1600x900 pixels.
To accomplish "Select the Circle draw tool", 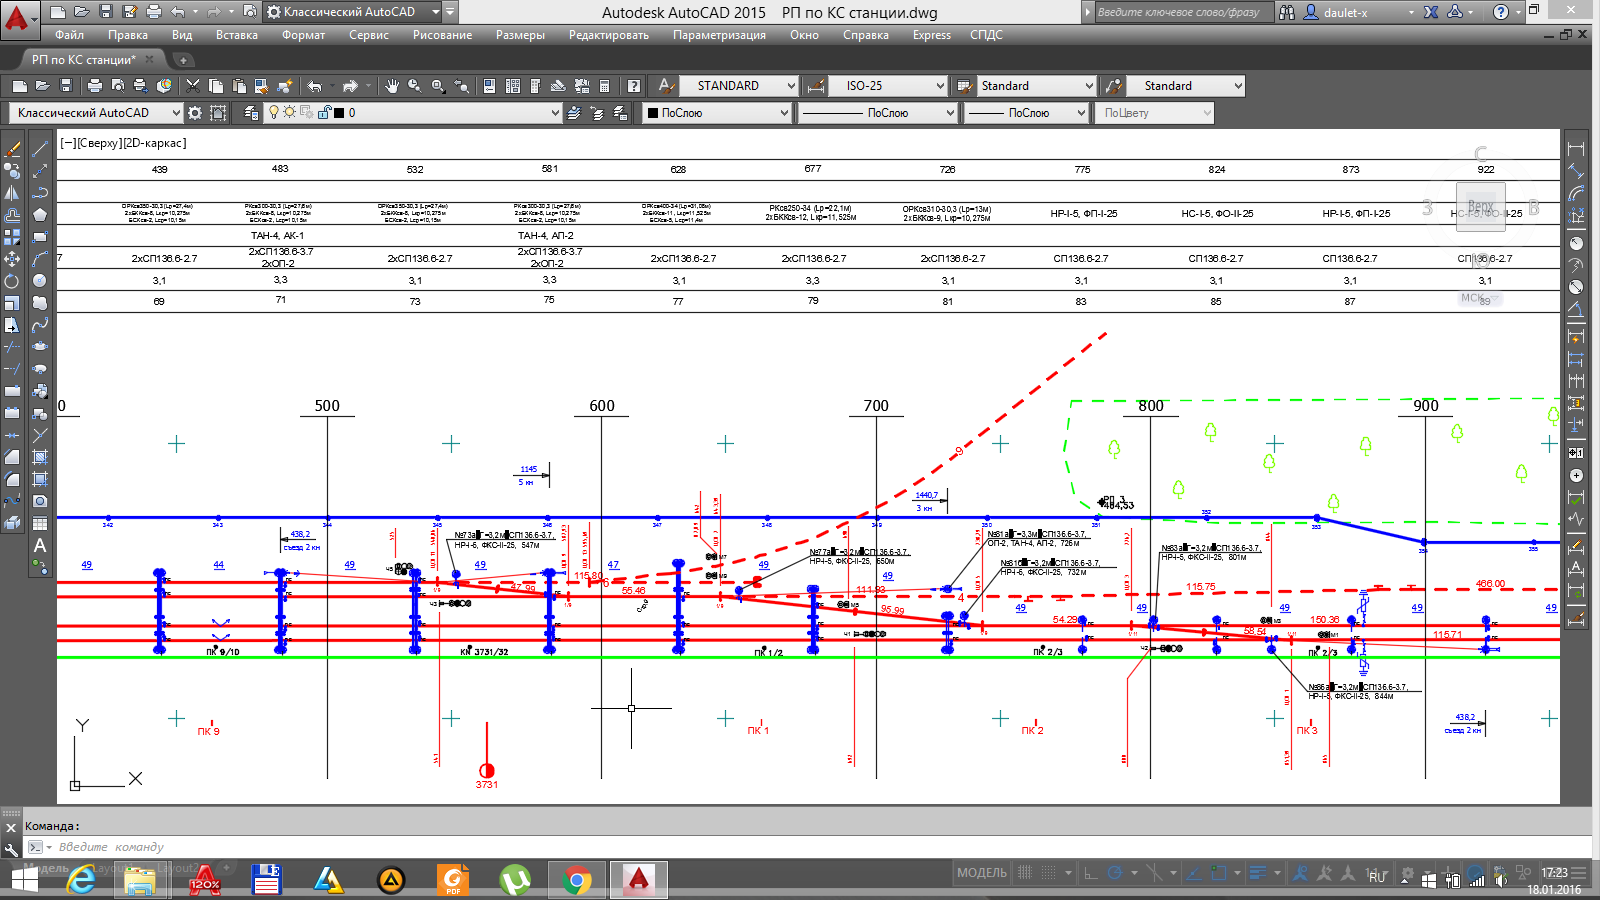I will (x=40, y=281).
